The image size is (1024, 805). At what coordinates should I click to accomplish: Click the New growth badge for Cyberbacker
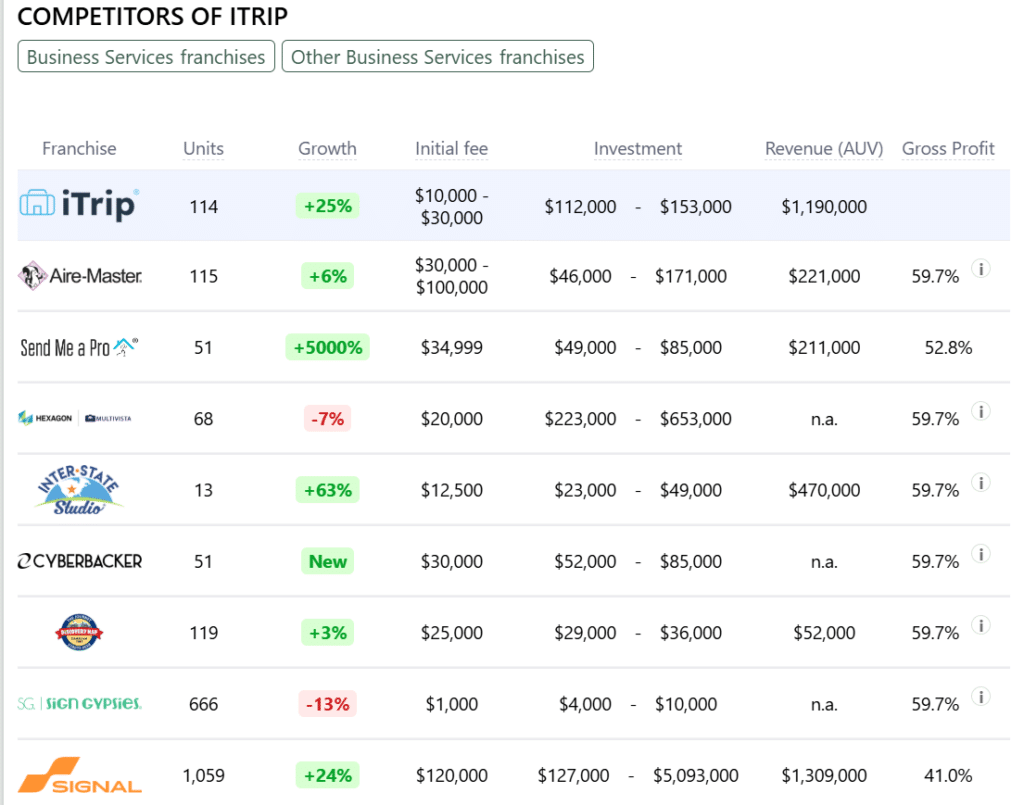click(327, 561)
